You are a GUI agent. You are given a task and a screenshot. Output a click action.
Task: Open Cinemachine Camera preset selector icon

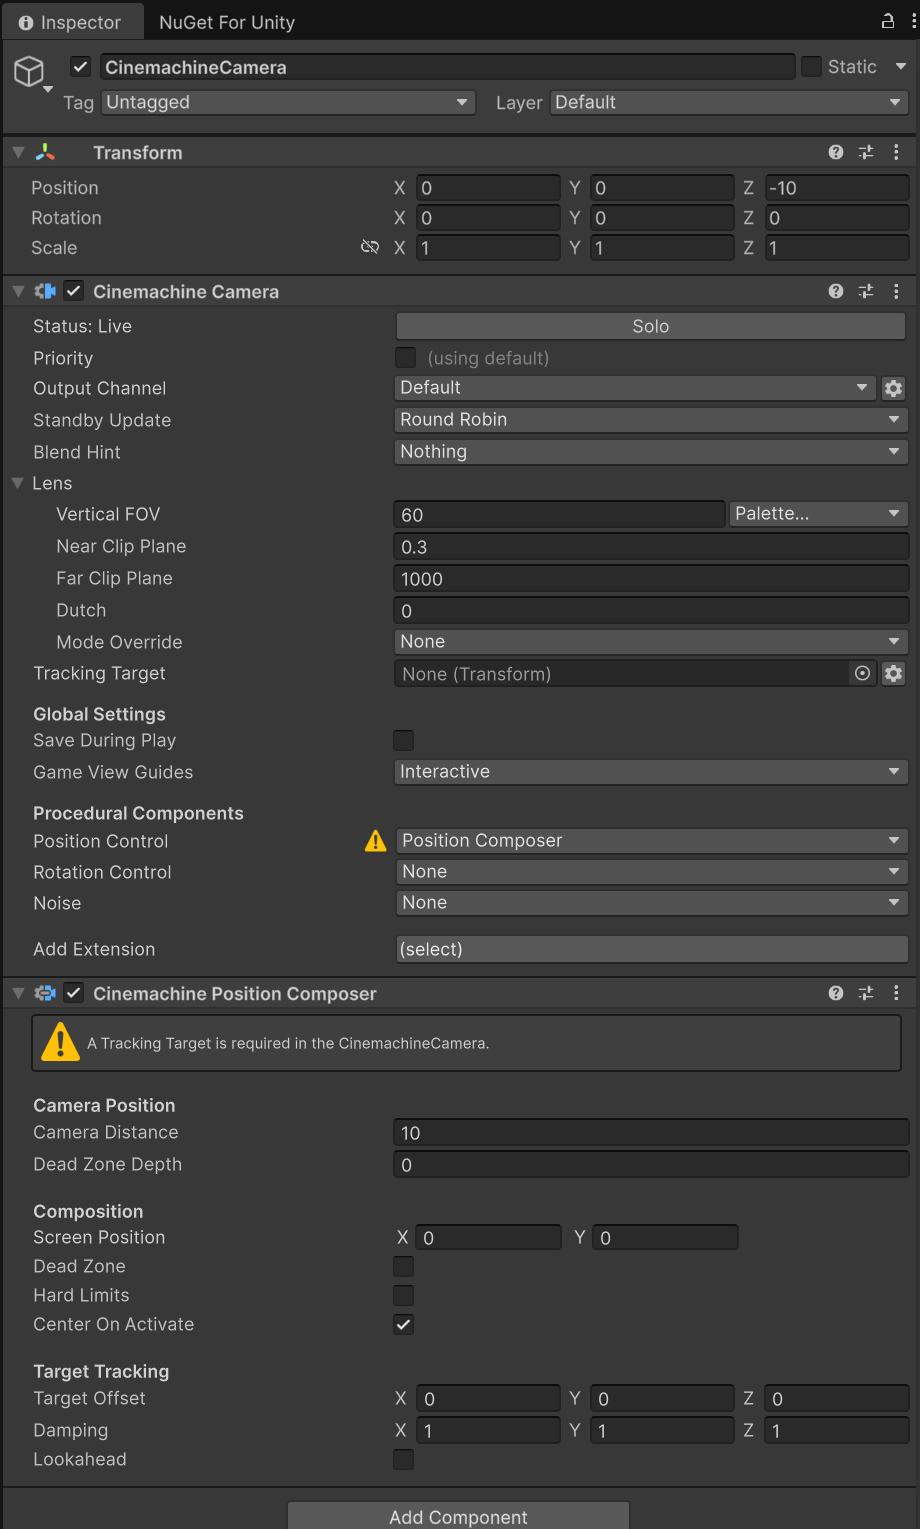point(866,291)
